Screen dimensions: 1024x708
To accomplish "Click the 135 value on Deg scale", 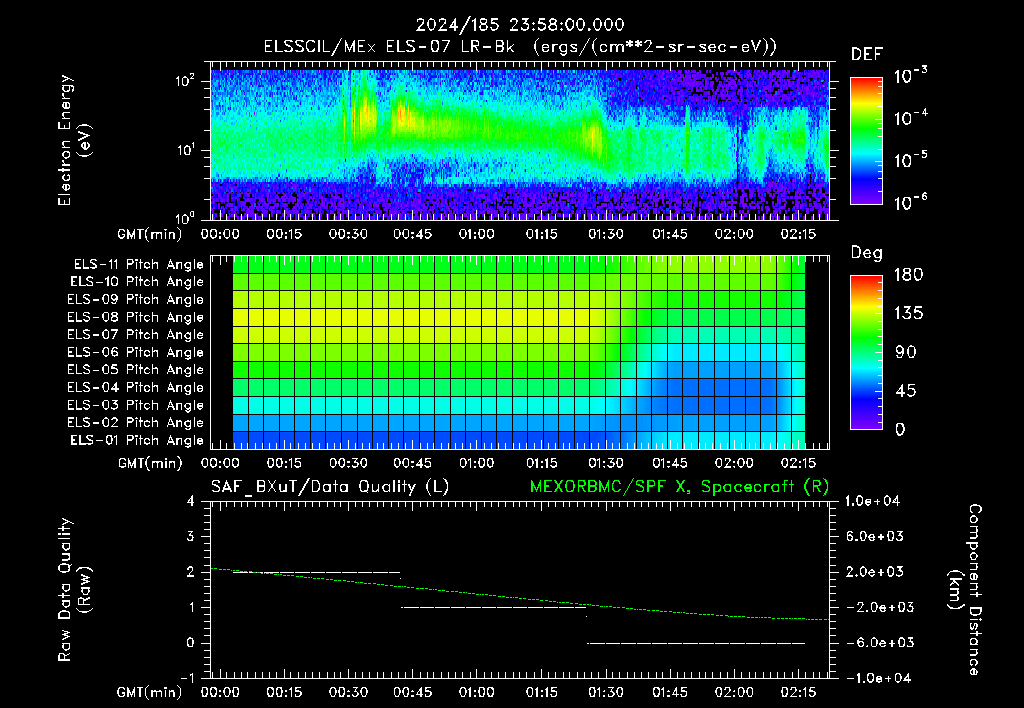I will tap(908, 313).
